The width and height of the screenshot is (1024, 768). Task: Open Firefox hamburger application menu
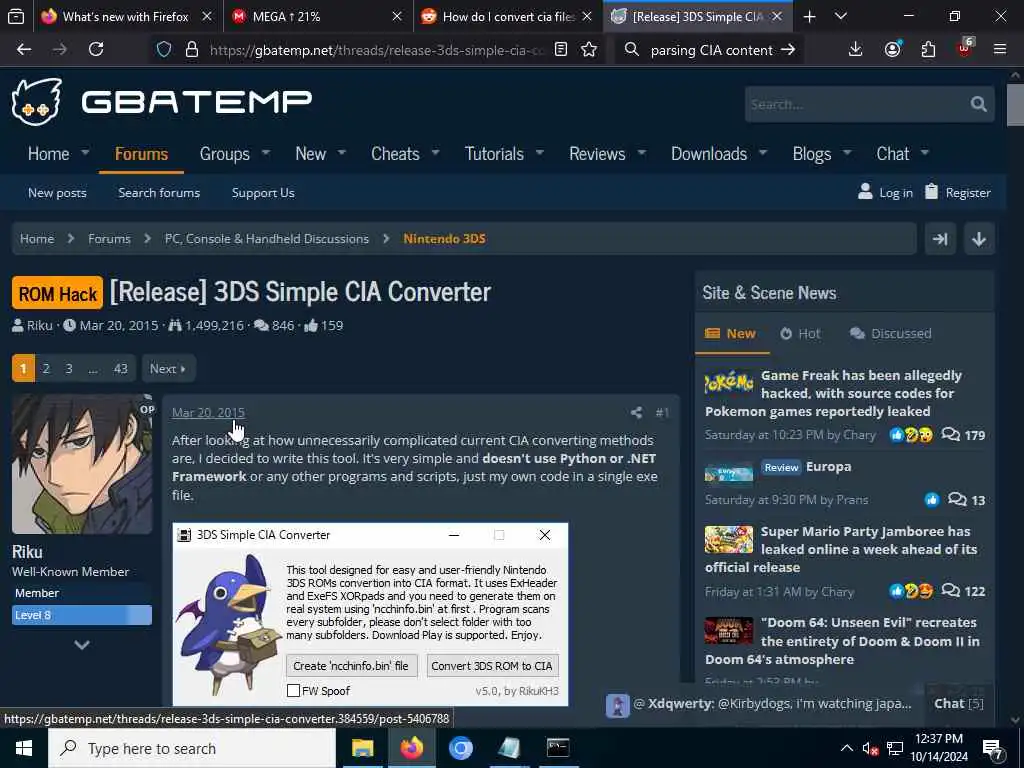point(1000,49)
